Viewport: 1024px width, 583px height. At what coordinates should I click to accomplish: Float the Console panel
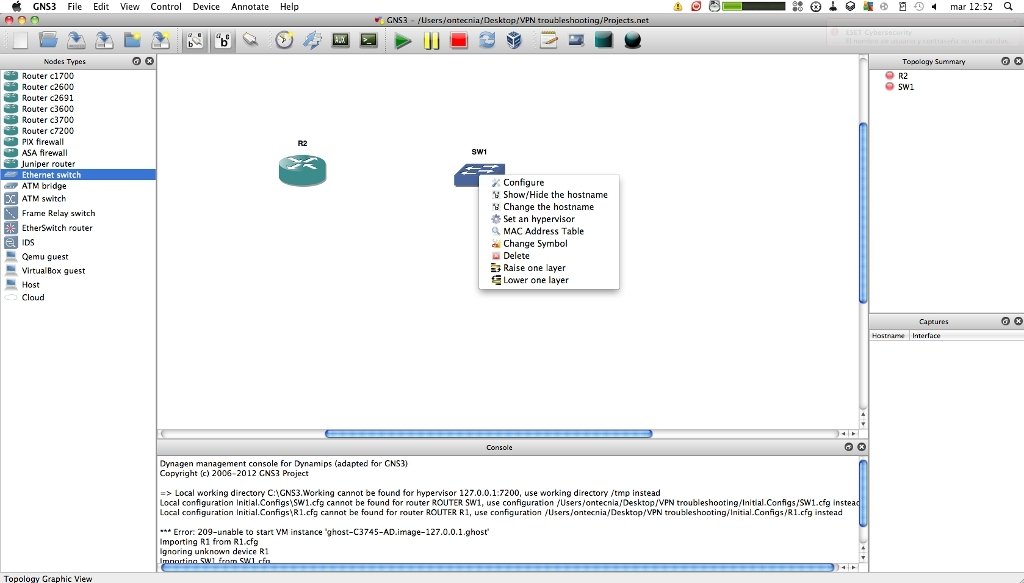pos(848,447)
